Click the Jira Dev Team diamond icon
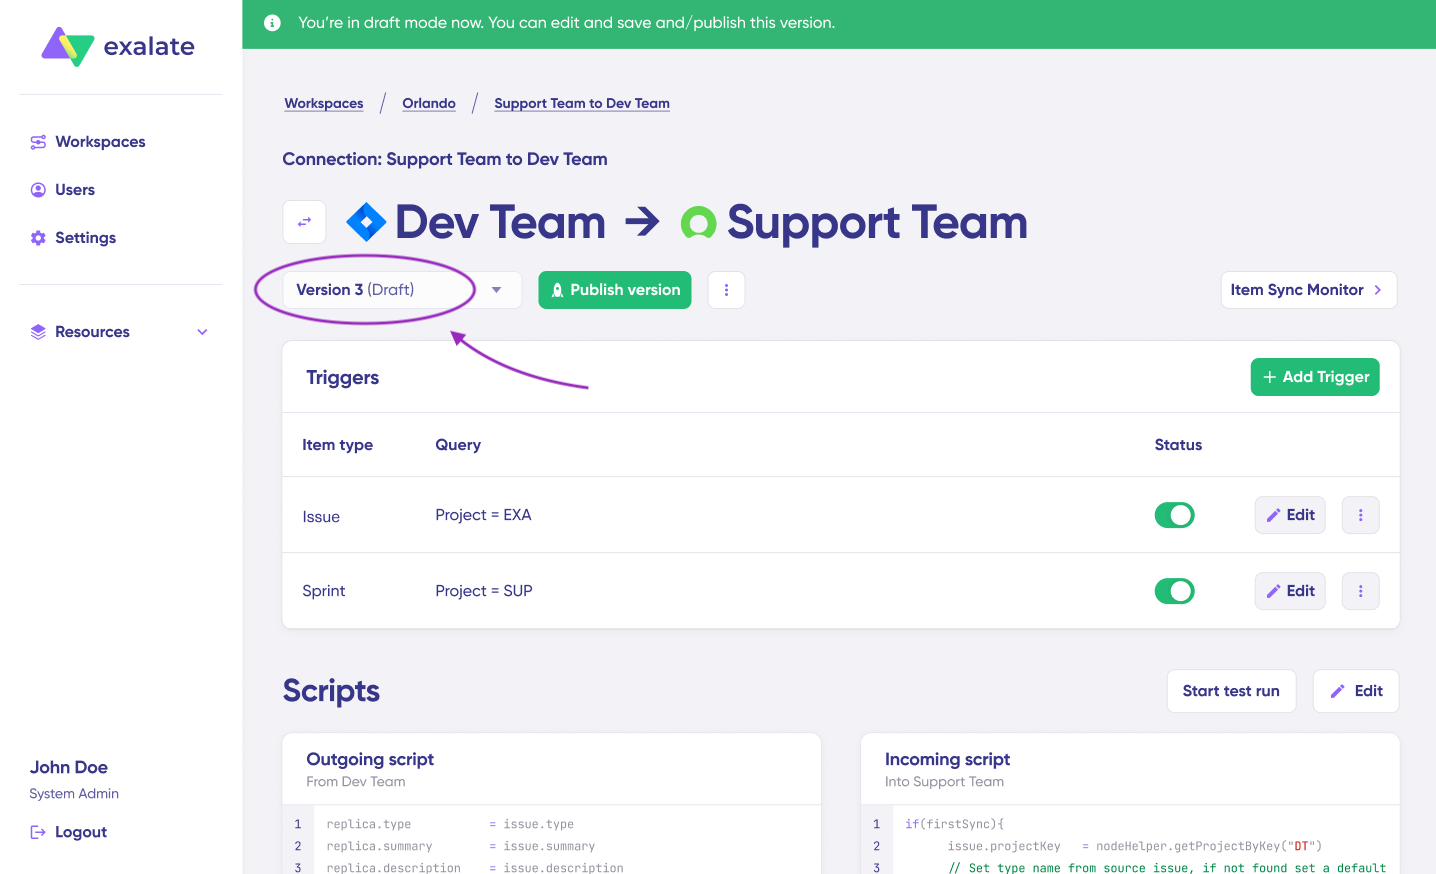The image size is (1436, 874). point(366,222)
